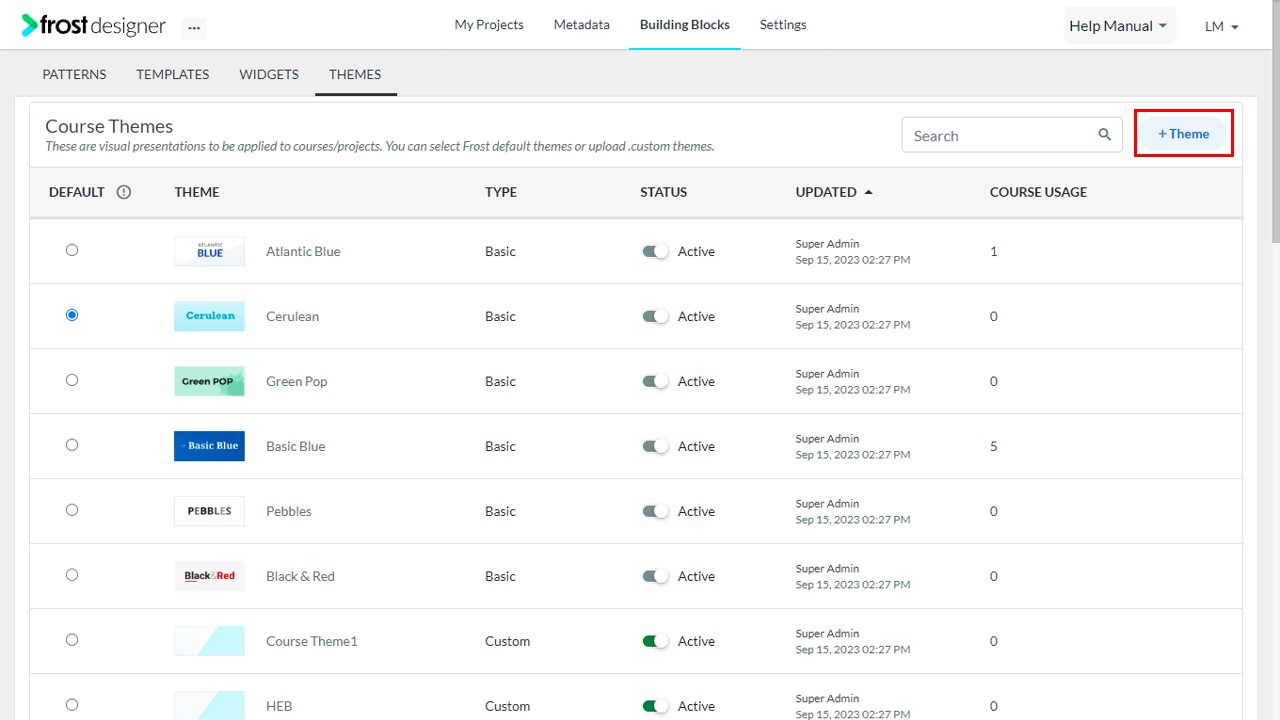The width and height of the screenshot is (1280, 720).
Task: Select the Cerulean default radio button
Action: (72, 315)
